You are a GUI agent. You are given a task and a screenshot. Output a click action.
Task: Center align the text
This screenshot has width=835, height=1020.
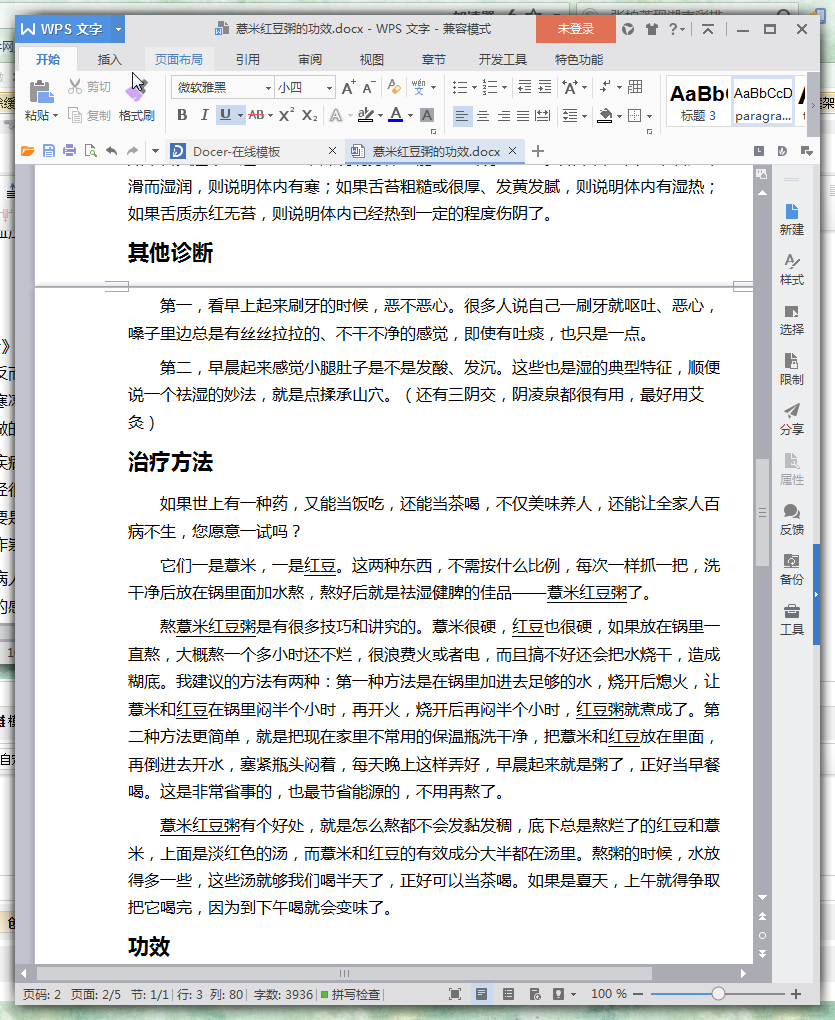pyautogui.click(x=483, y=116)
